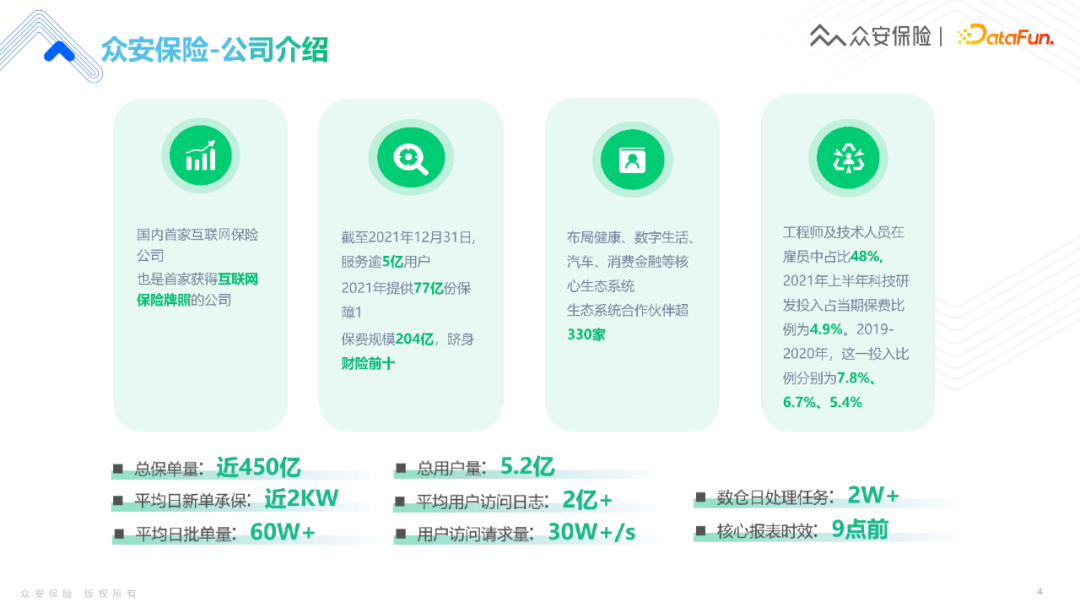1080x608 pixels.
Task: Click the green user profile card icon
Action: coord(632,160)
